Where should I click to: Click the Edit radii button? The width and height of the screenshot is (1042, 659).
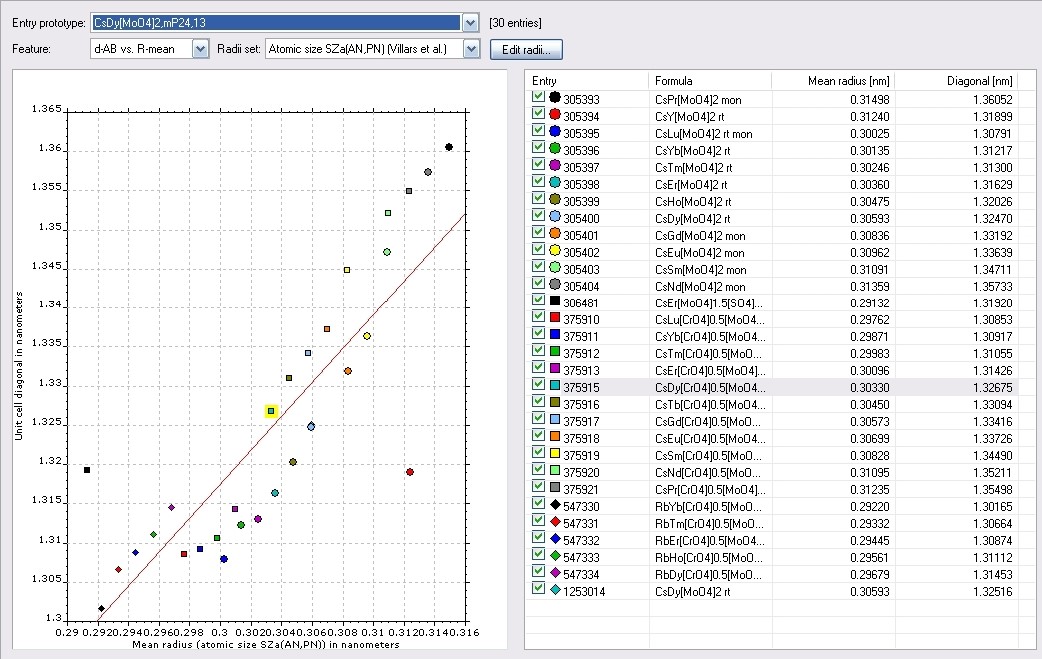[526, 49]
